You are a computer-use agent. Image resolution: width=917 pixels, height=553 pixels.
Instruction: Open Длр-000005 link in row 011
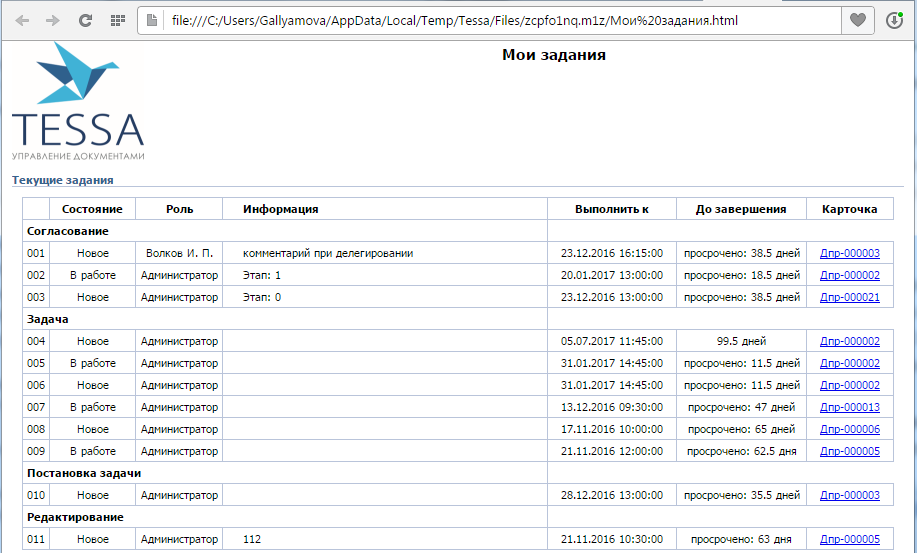849,540
